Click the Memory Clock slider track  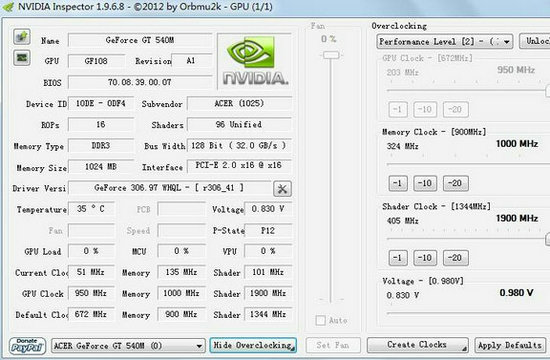pyautogui.click(x=468, y=164)
